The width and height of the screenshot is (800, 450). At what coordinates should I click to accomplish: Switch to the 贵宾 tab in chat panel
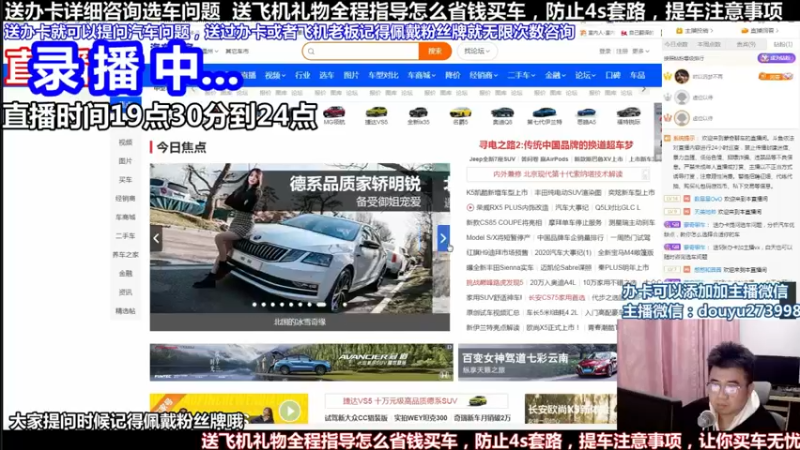click(x=746, y=44)
